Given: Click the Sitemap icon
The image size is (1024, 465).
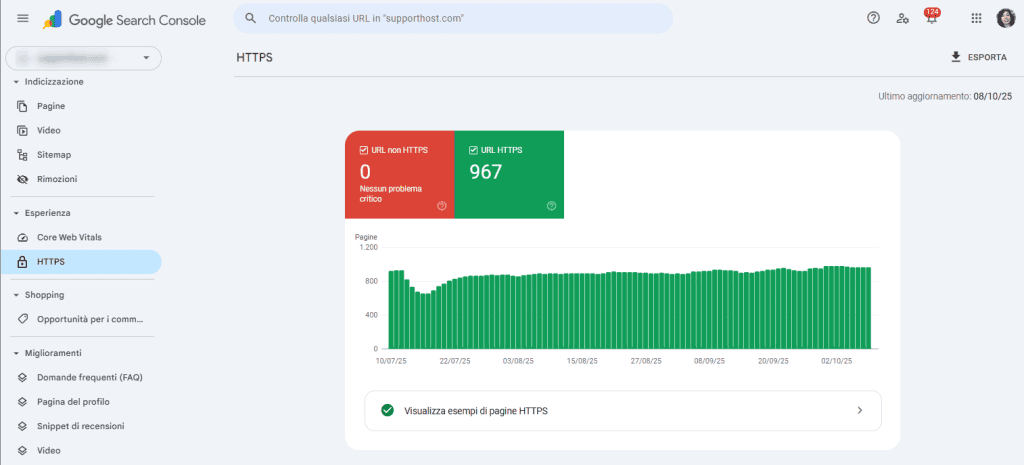Looking at the screenshot, I should point(23,155).
